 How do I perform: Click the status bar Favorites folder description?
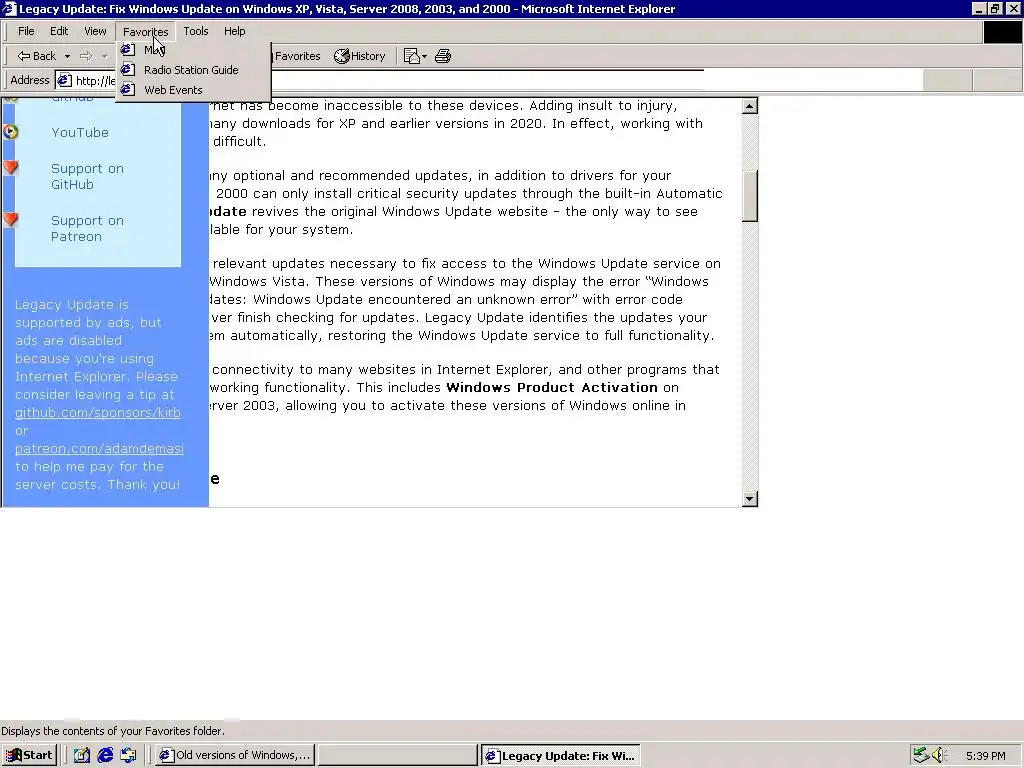coord(113,731)
